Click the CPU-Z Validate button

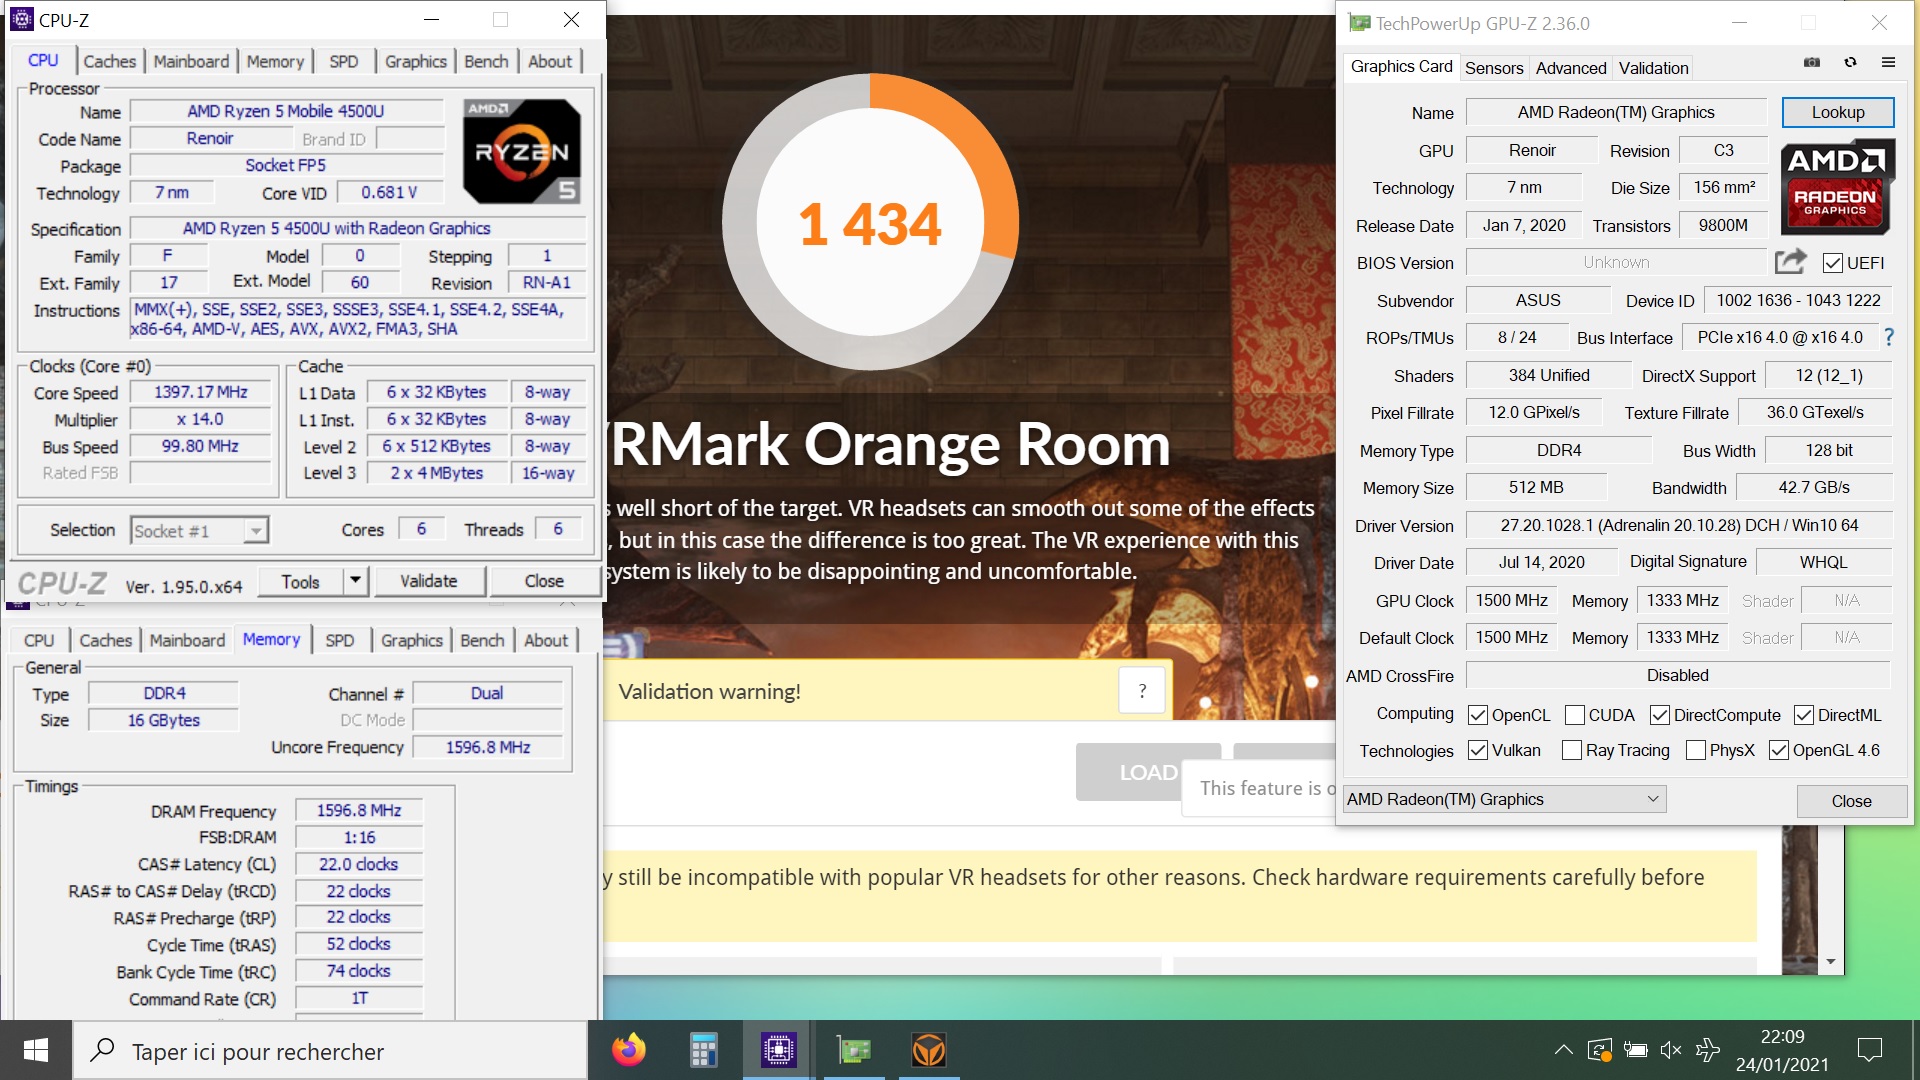point(428,581)
